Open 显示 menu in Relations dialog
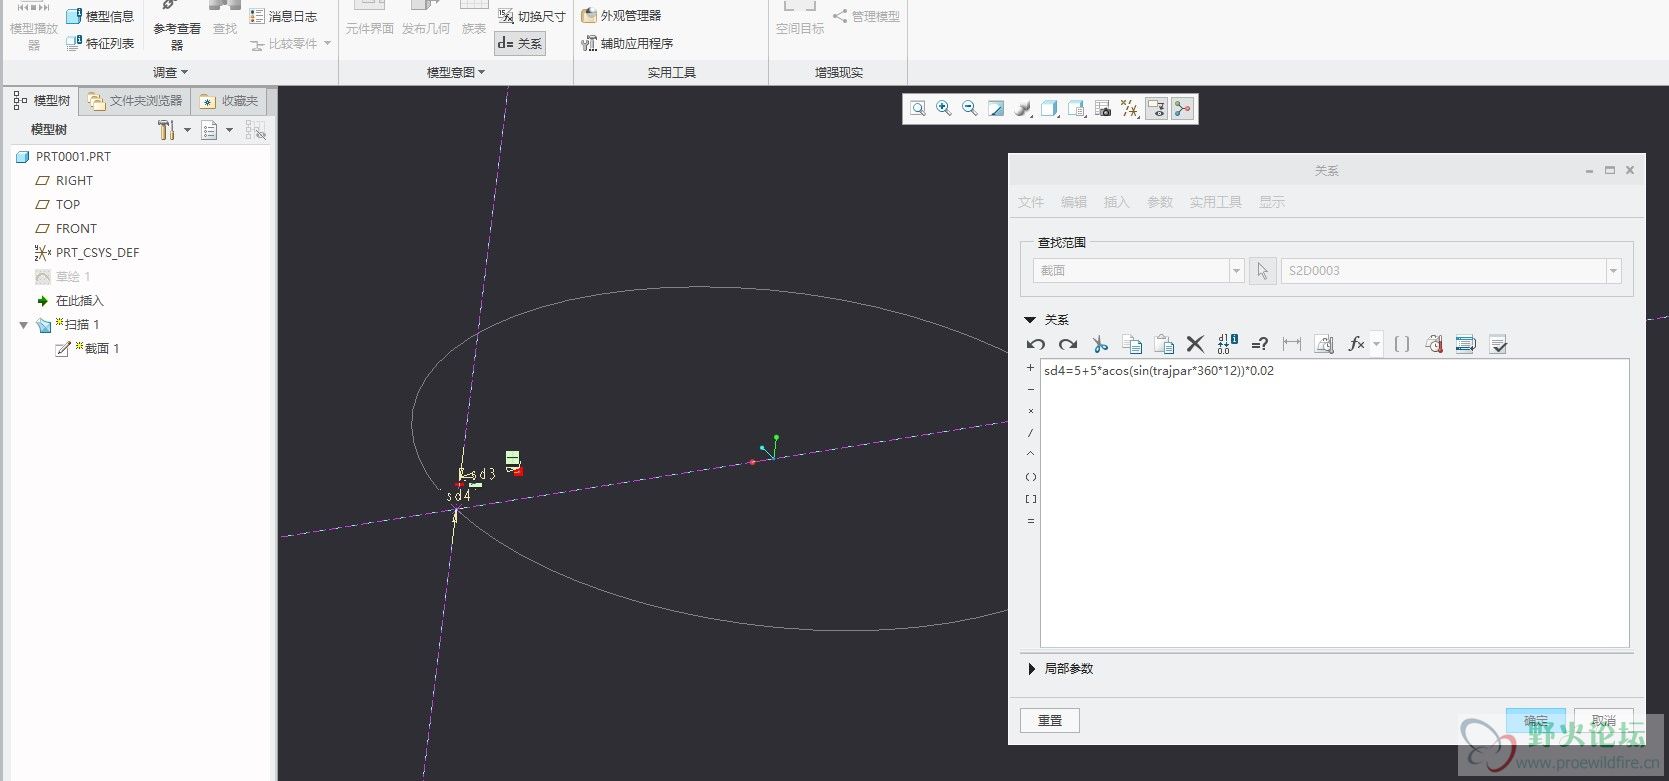Image resolution: width=1669 pixels, height=781 pixels. pos(1271,202)
